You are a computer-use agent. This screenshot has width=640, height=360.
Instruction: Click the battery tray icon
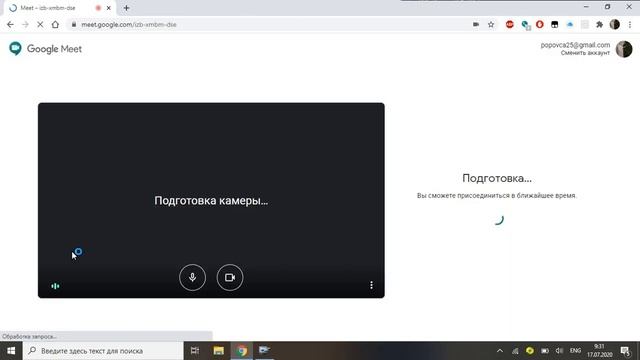pyautogui.click(x=545, y=351)
